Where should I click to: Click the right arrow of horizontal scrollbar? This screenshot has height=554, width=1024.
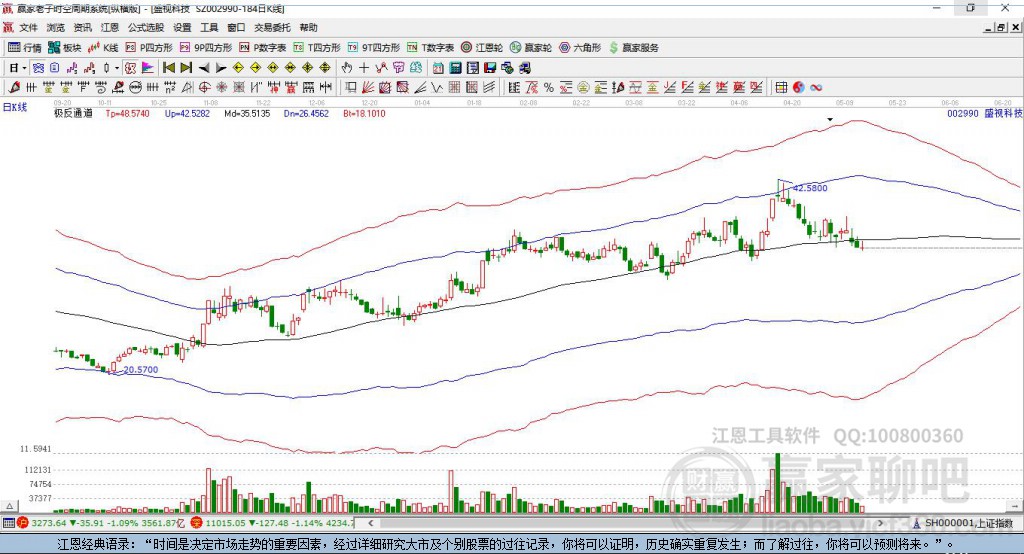880,523
